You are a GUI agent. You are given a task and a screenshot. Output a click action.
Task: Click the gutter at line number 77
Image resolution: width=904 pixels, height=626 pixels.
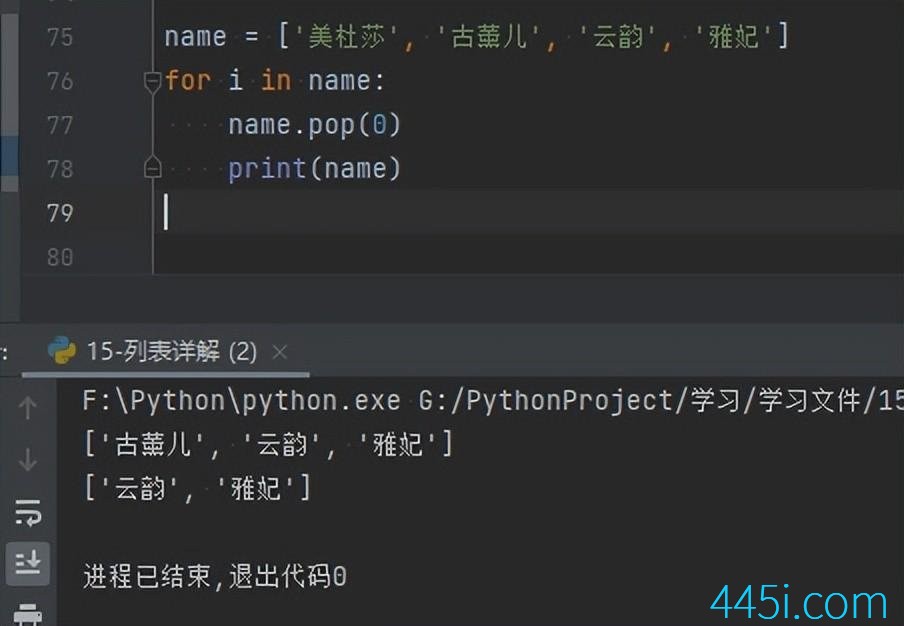[60, 125]
